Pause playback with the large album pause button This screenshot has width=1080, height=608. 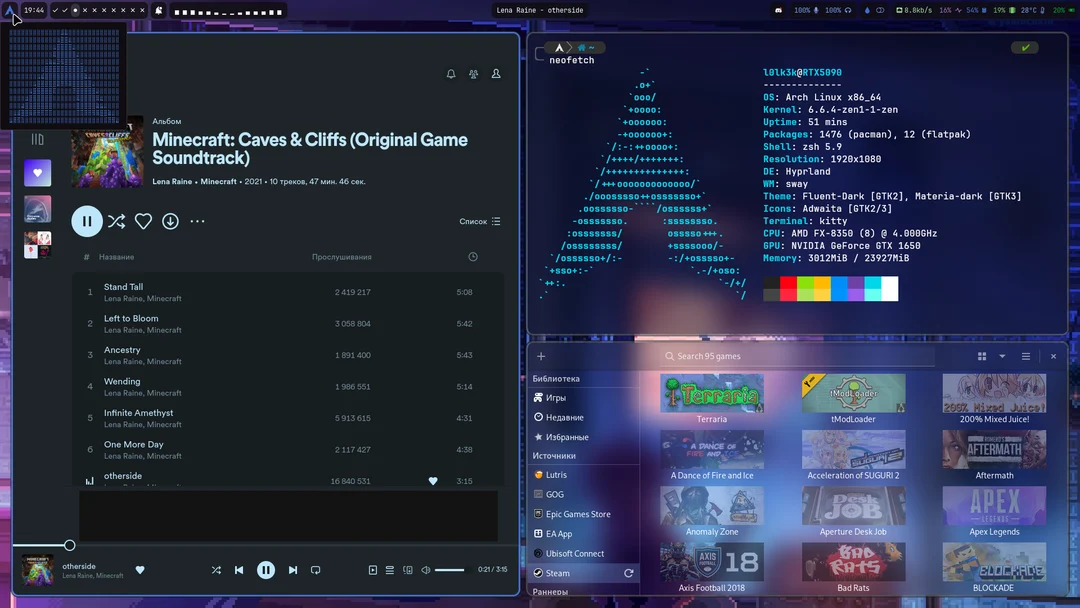87,221
